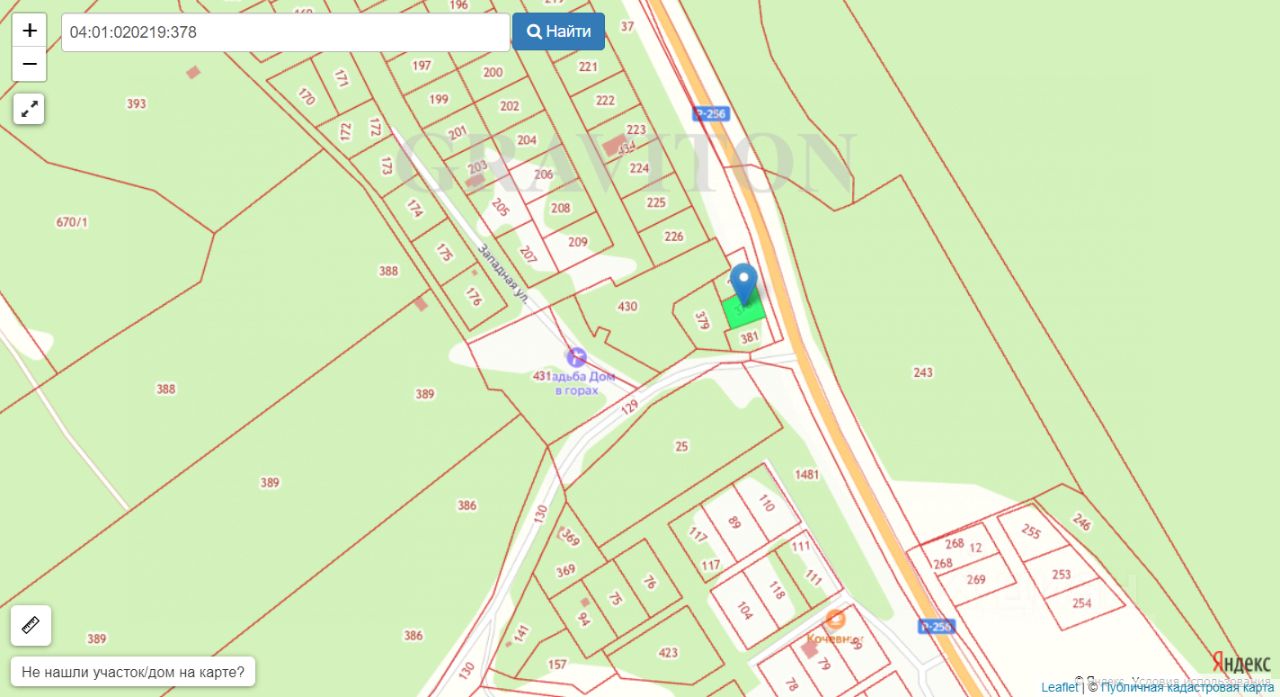Click the Западная ул. street label

502,271
